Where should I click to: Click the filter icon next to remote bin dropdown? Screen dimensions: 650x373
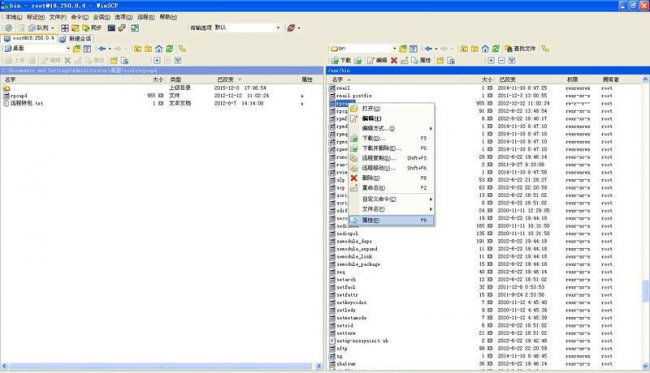pyautogui.click(x=413, y=48)
